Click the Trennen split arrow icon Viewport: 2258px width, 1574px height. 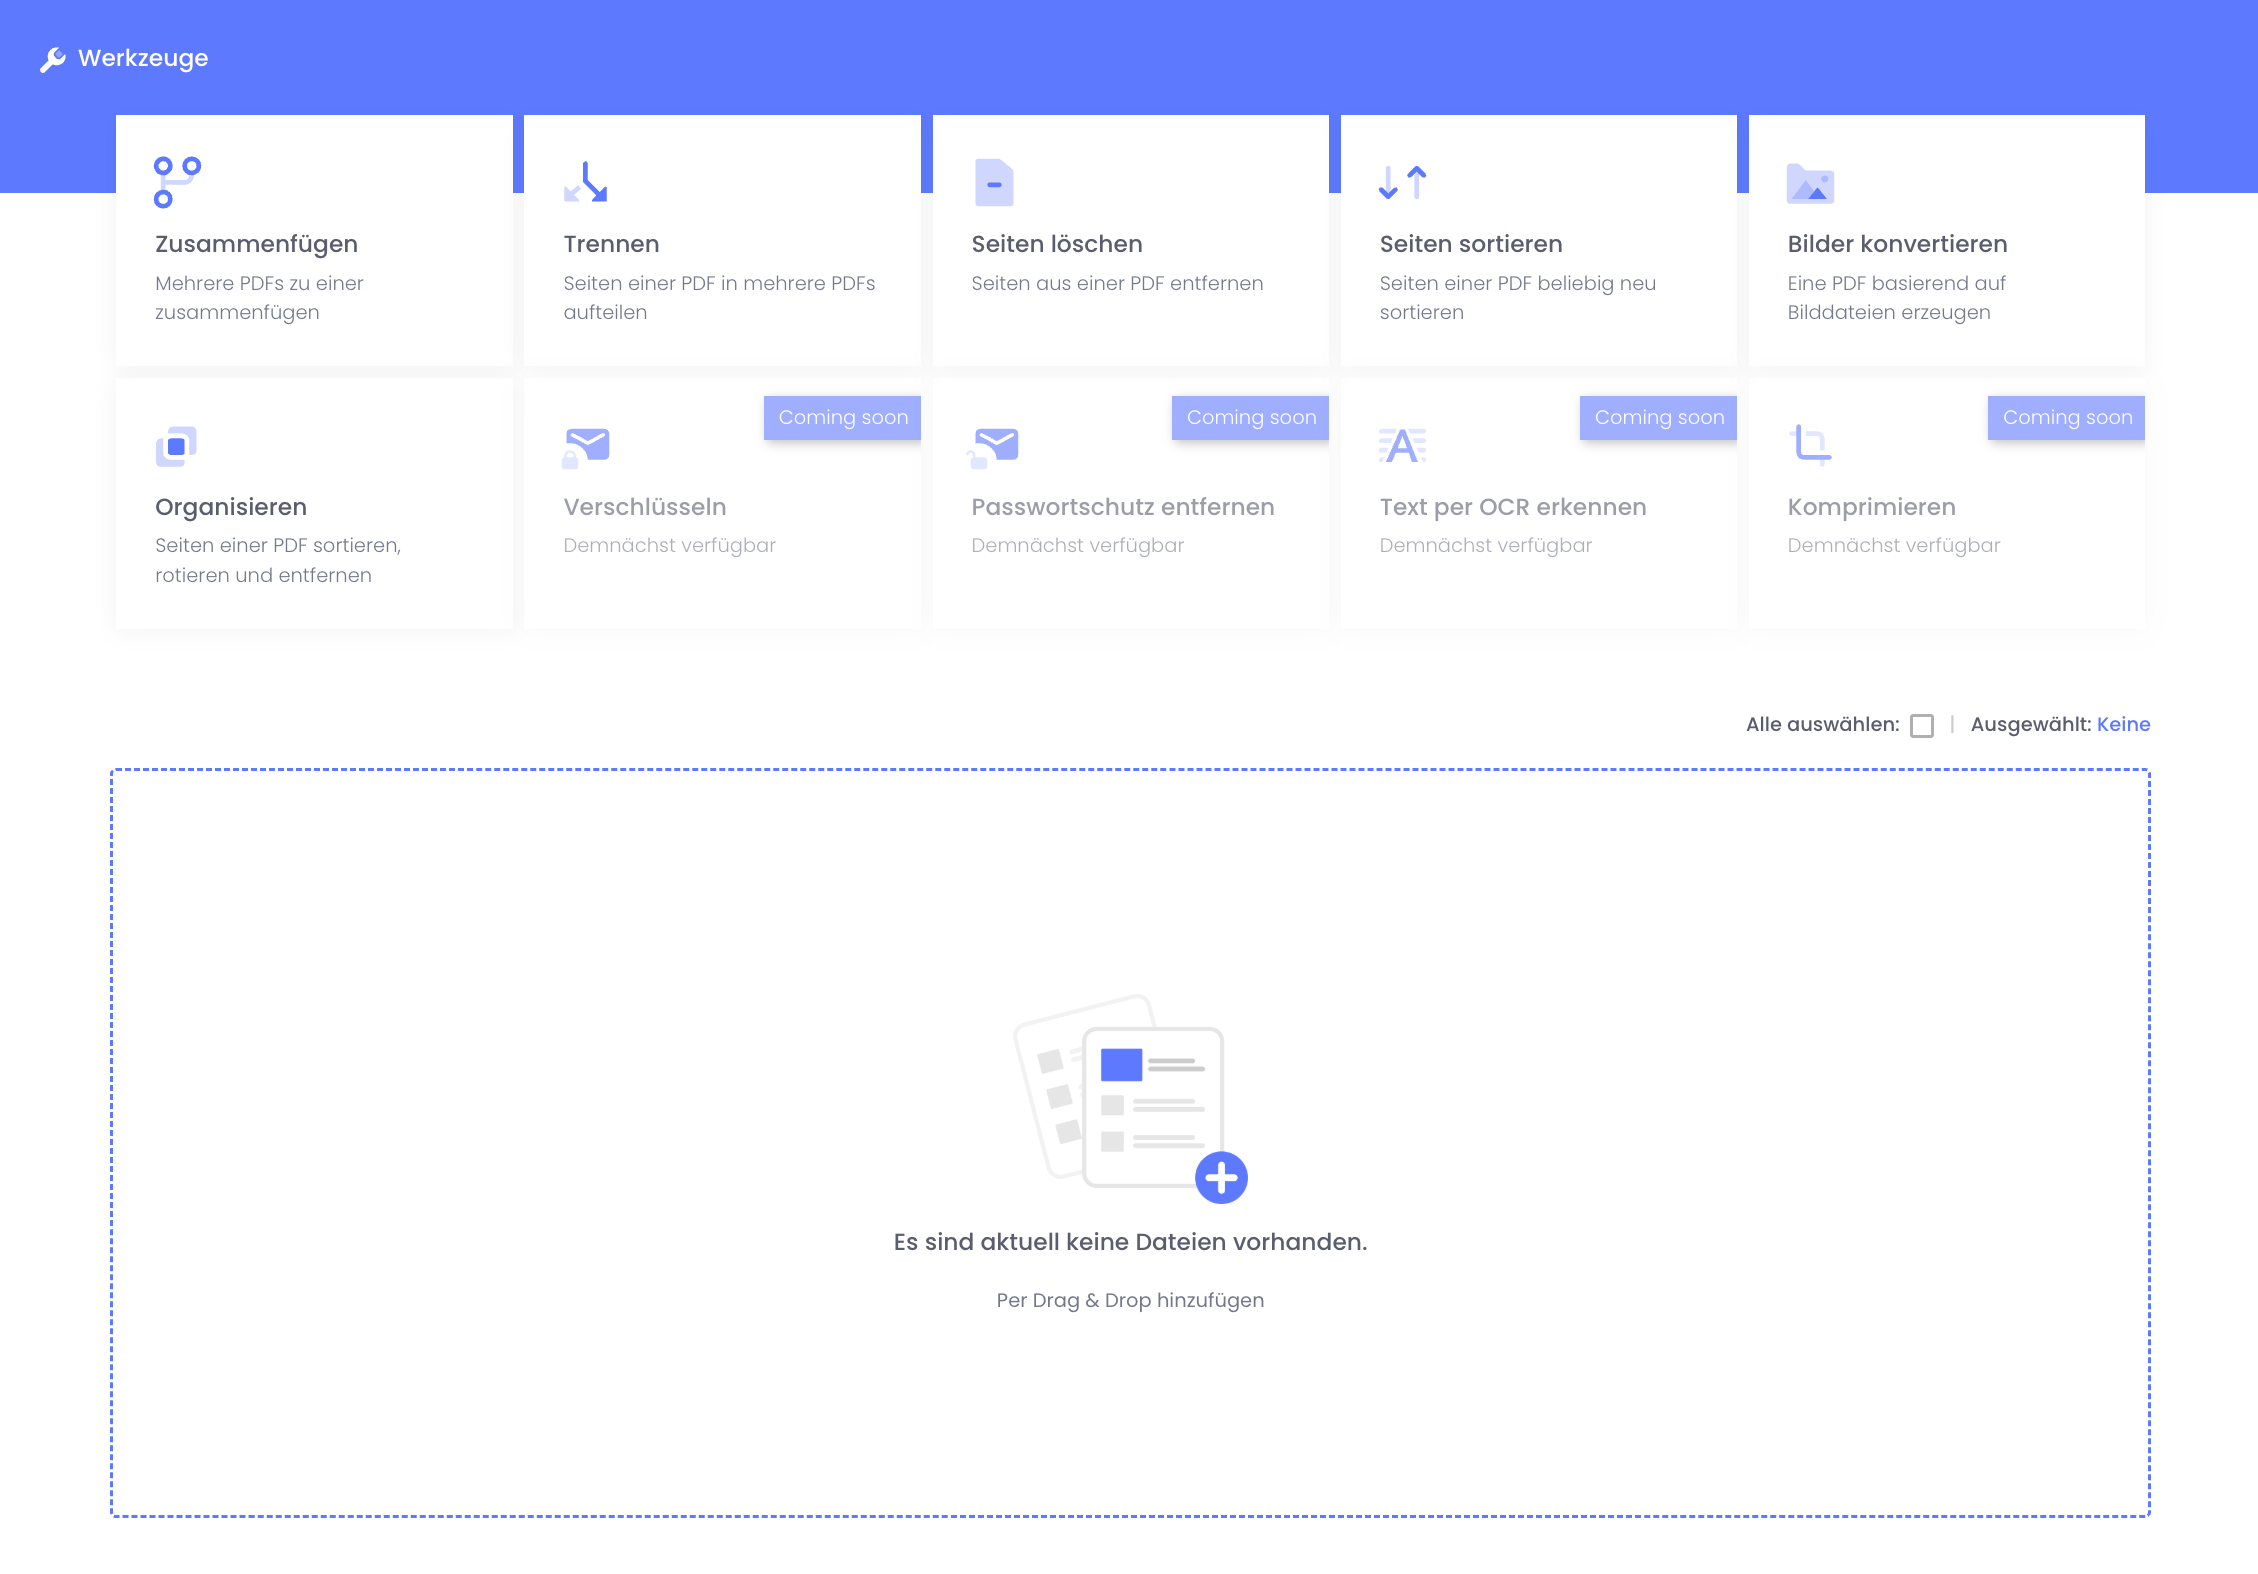tap(586, 182)
